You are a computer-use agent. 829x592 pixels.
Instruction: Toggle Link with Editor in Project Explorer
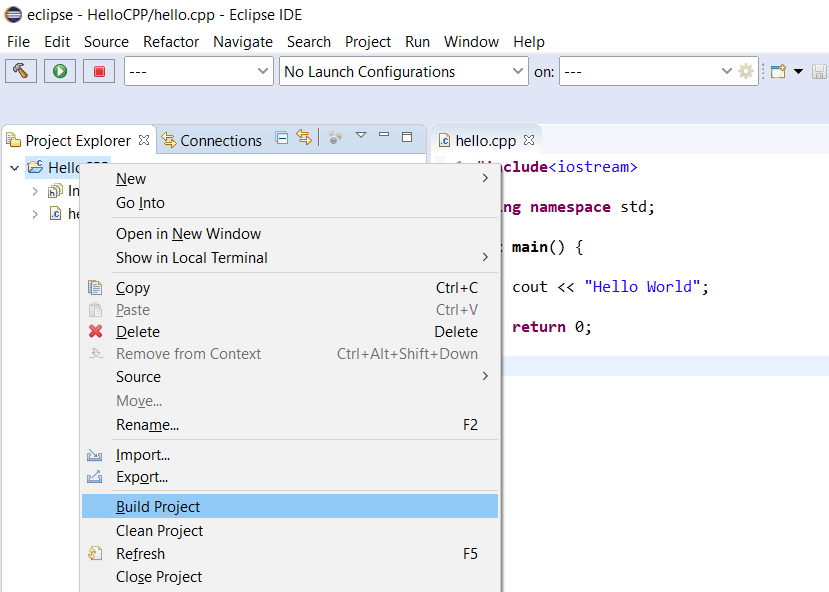pos(304,138)
